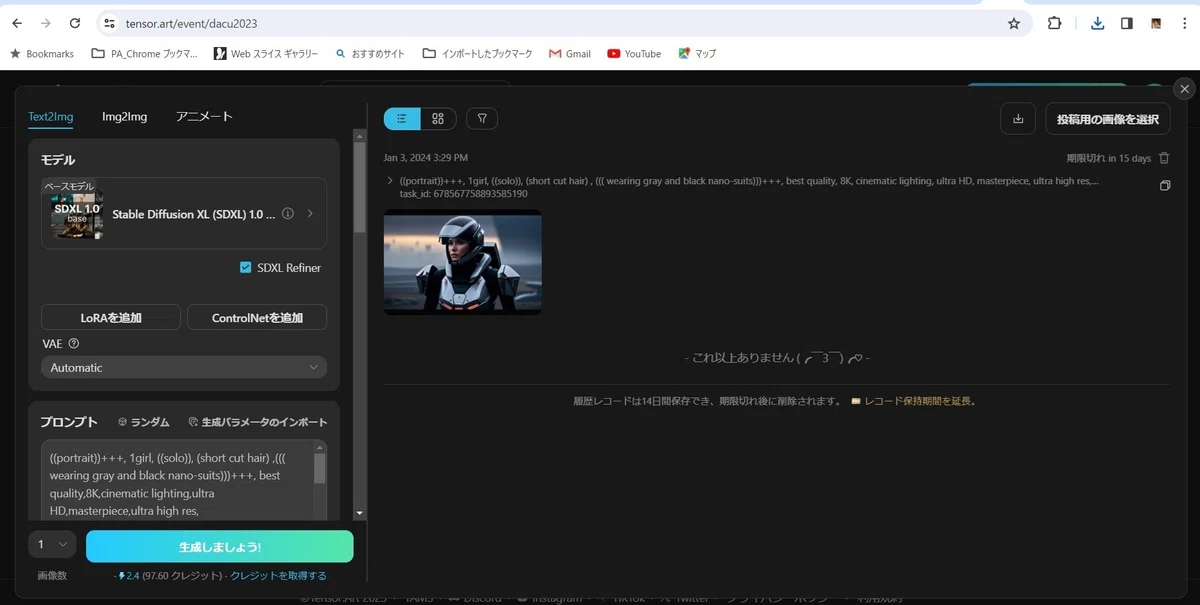Copy the prompt of the task
Screen dimensions: 1200x605
[x=1164, y=186]
